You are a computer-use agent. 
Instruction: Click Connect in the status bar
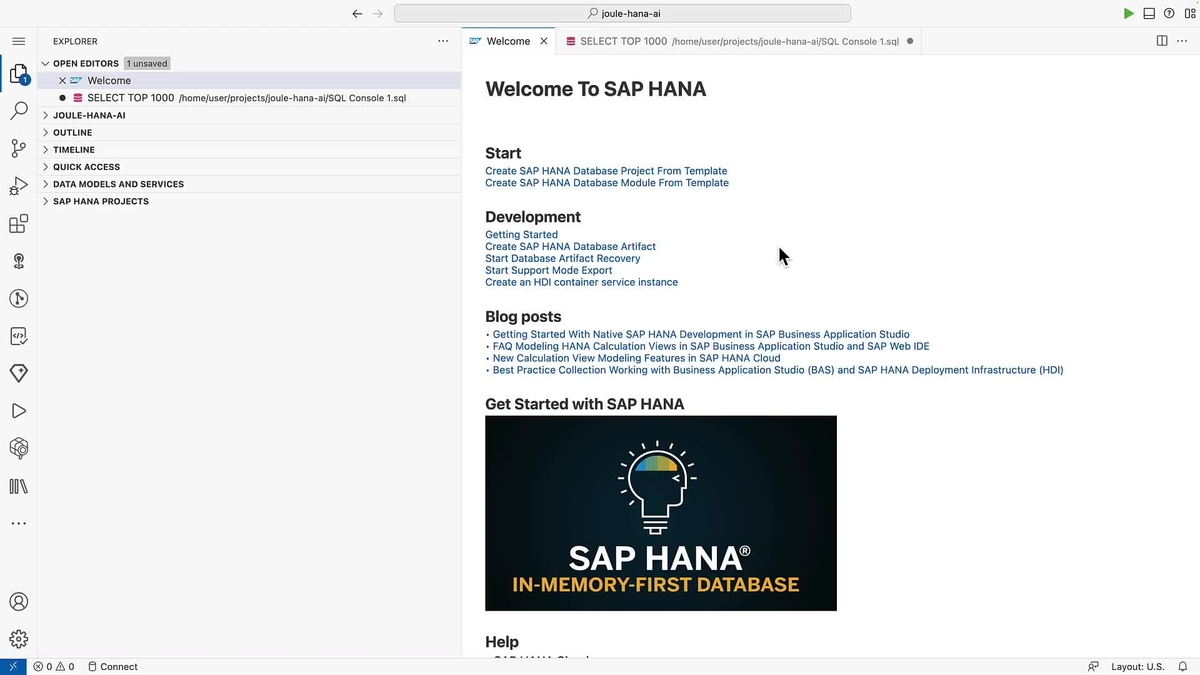tap(112, 666)
